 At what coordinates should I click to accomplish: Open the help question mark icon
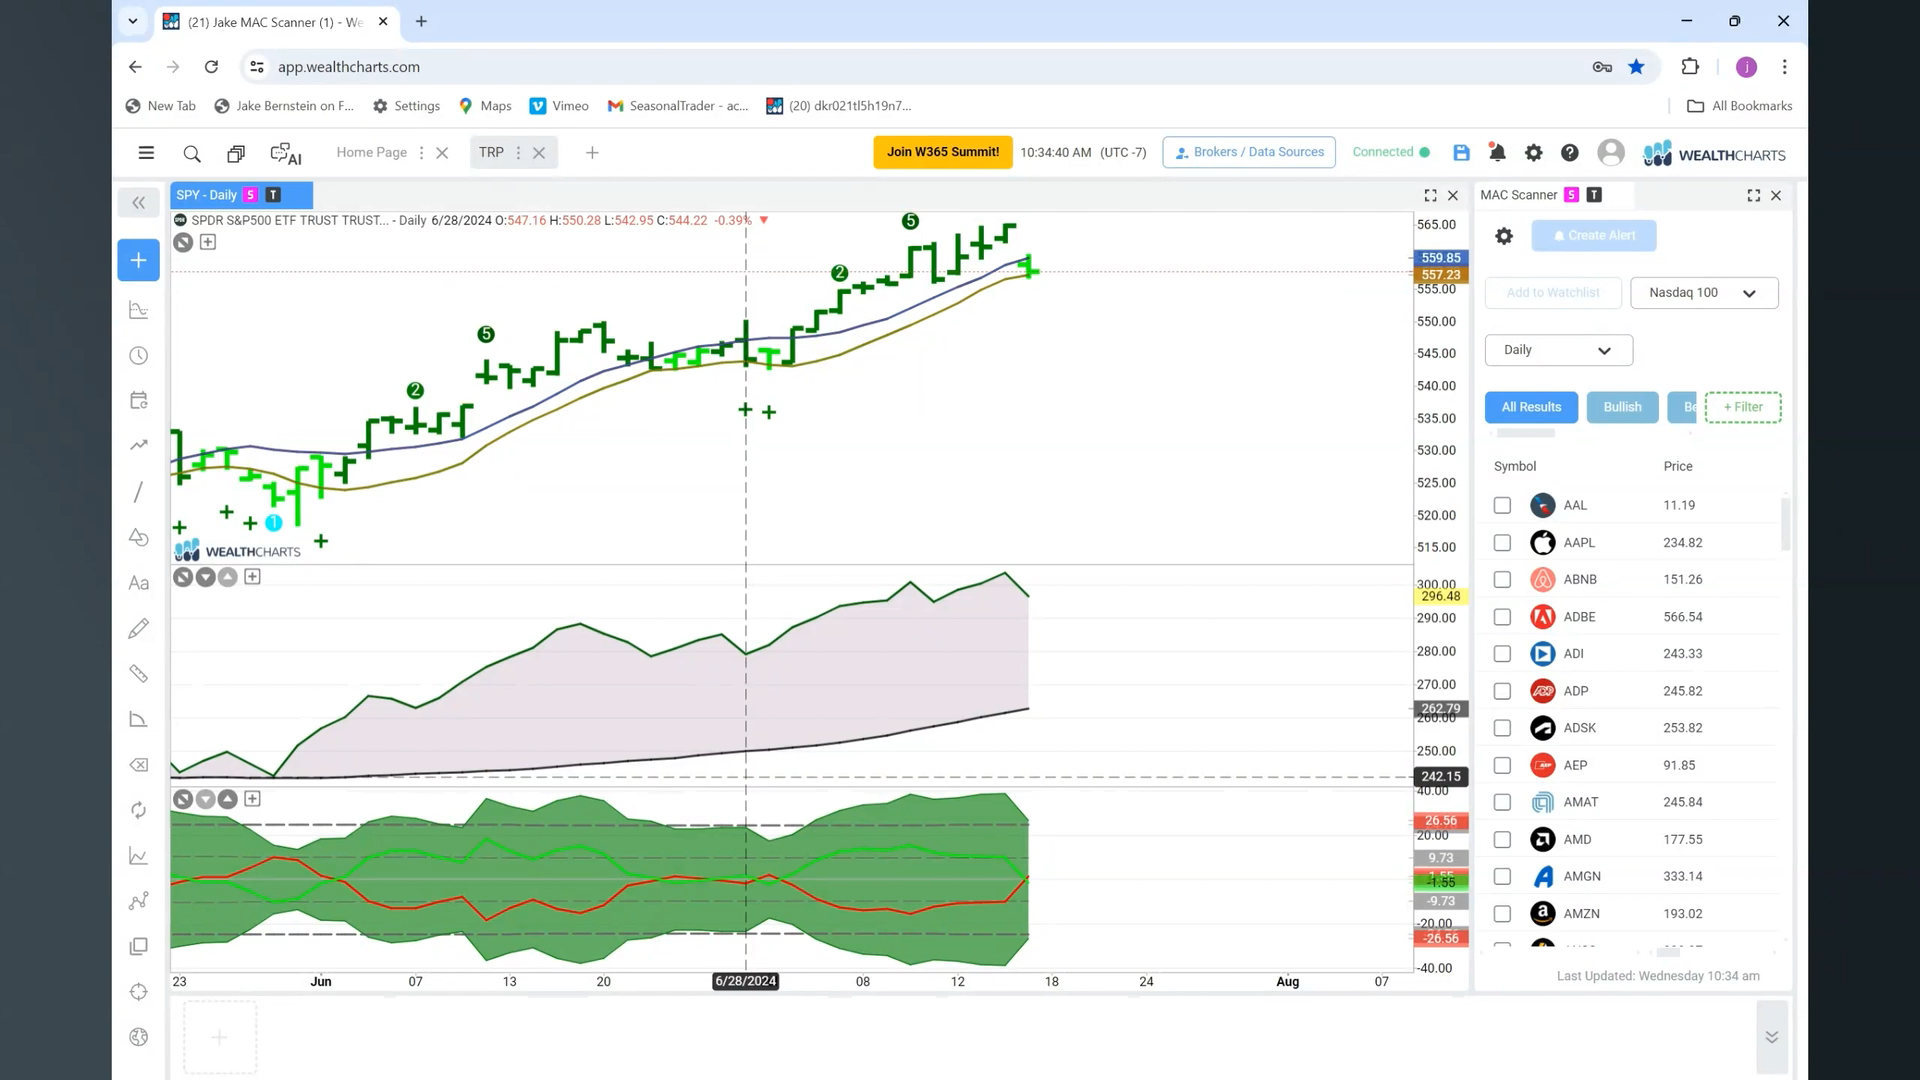point(1570,153)
